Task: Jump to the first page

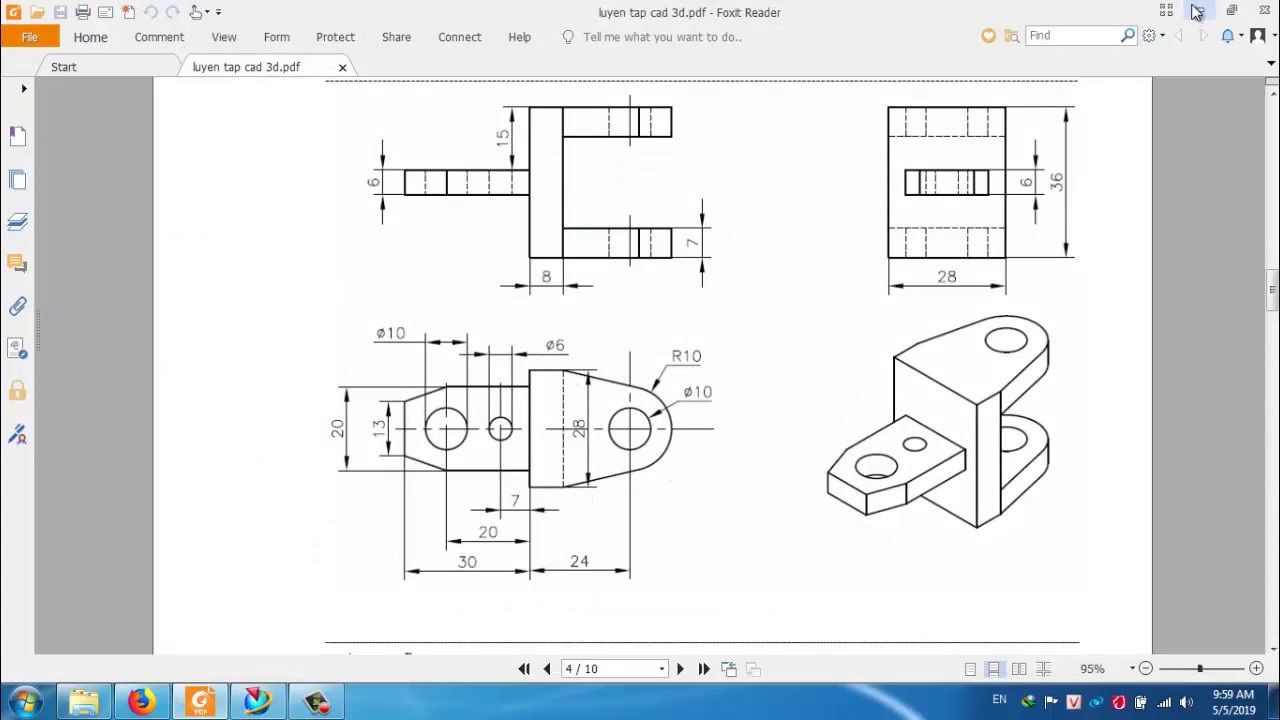Action: (524, 669)
